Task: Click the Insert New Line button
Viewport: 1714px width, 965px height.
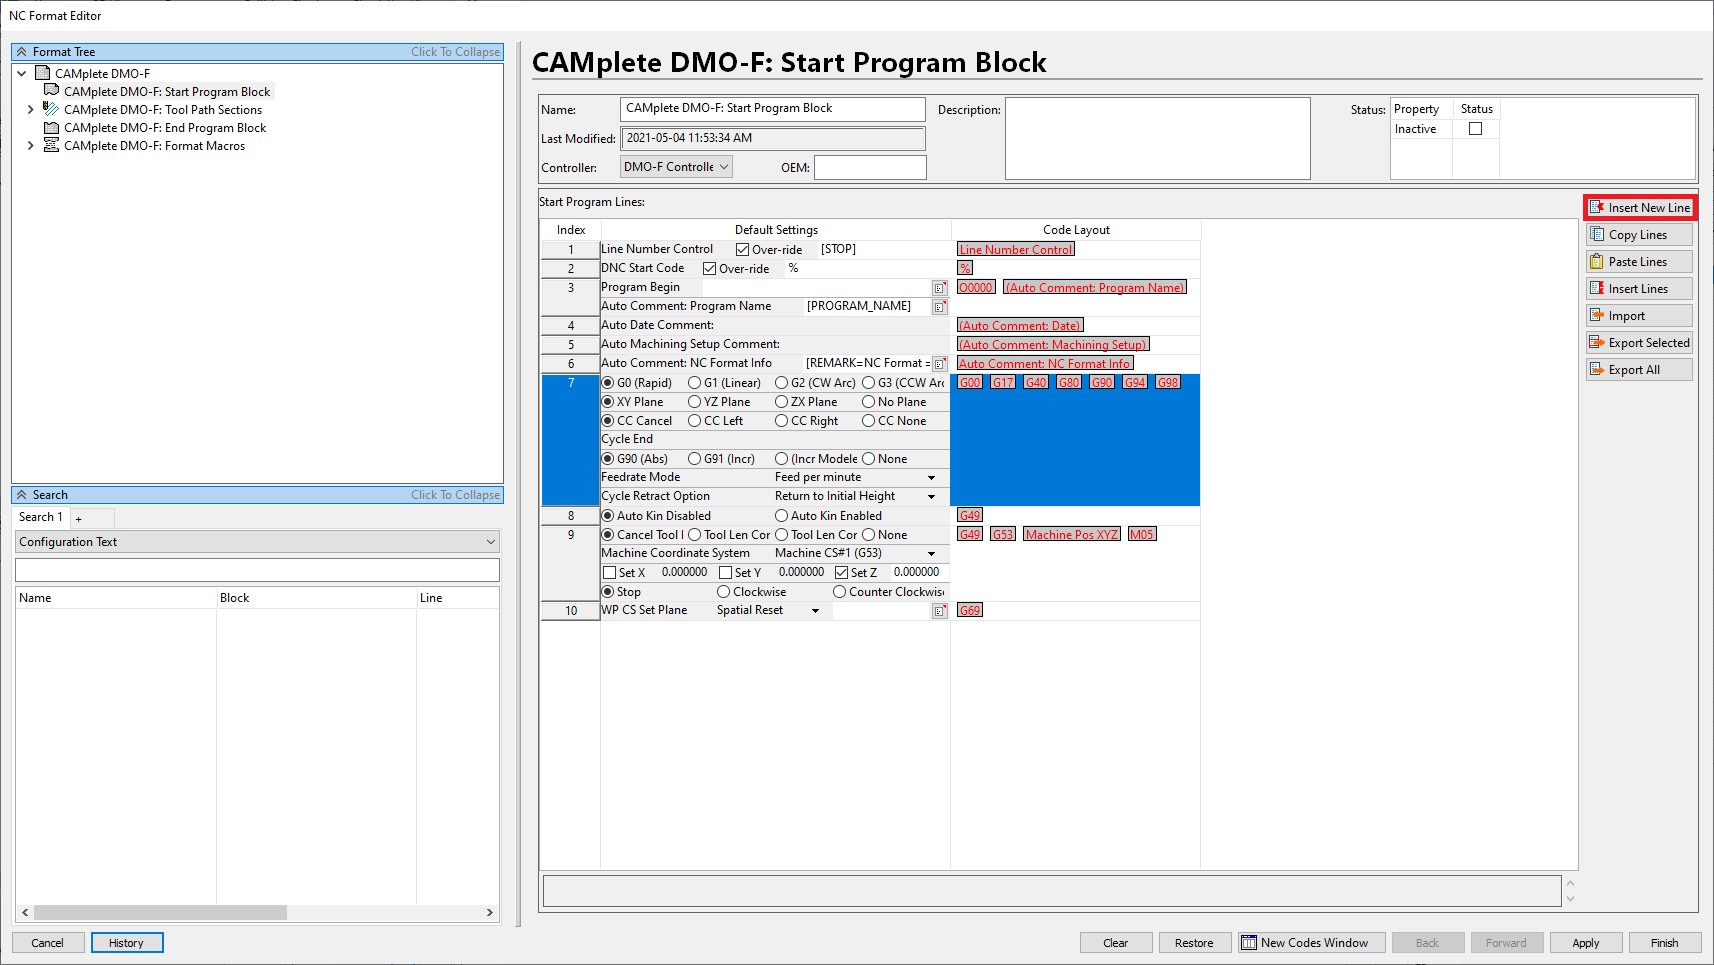Action: pyautogui.click(x=1640, y=208)
